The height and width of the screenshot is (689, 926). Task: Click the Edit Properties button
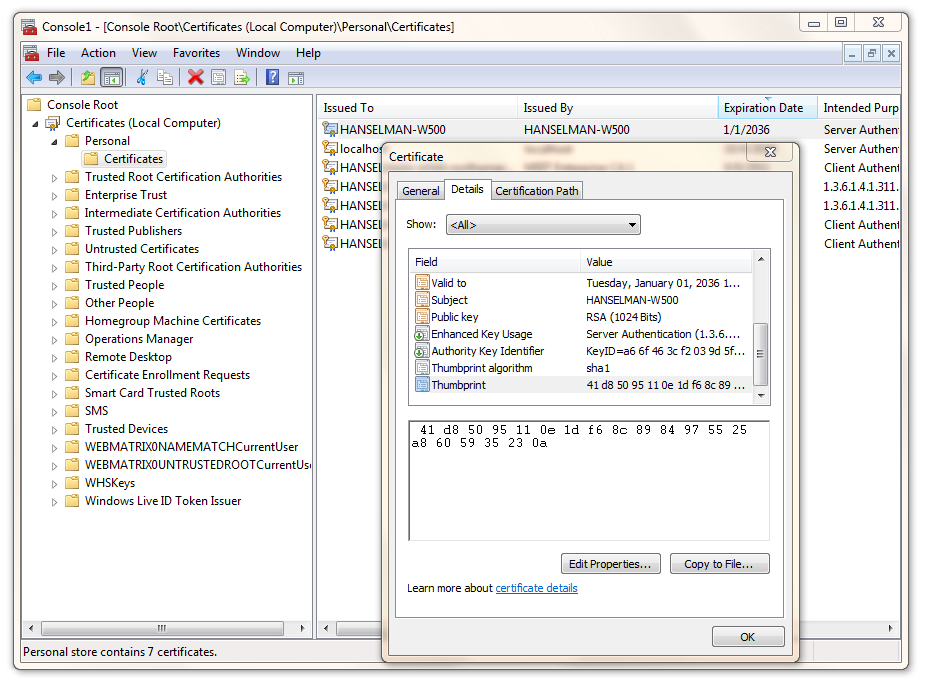click(x=610, y=563)
